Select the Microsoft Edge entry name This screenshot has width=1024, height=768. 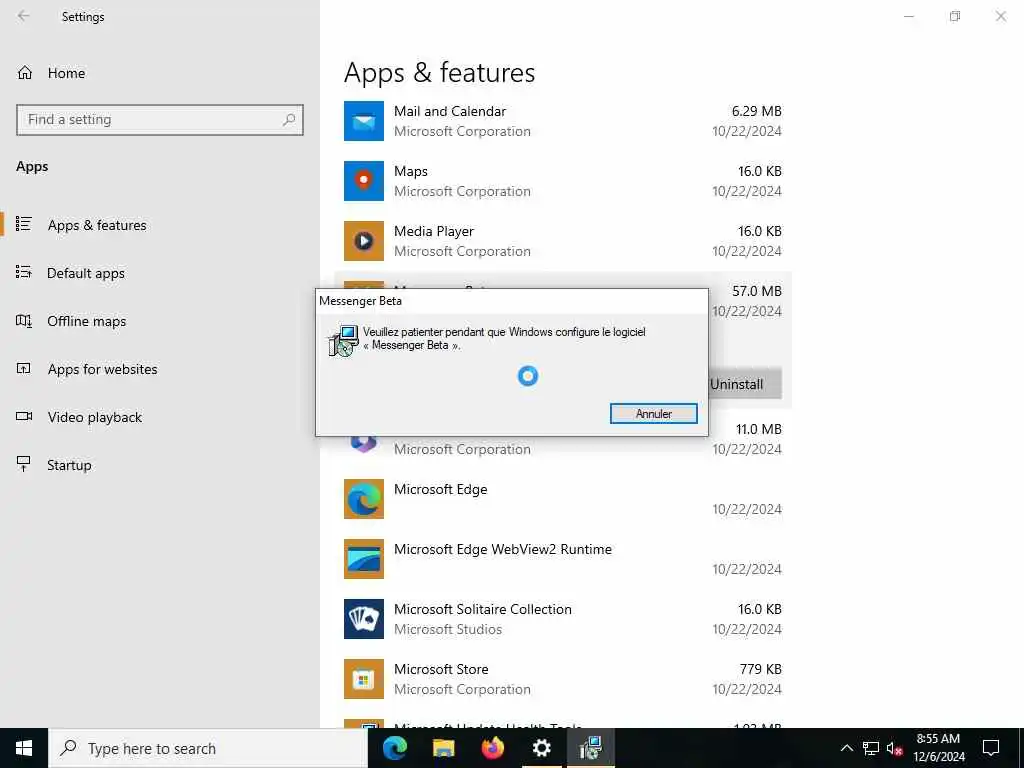440,489
